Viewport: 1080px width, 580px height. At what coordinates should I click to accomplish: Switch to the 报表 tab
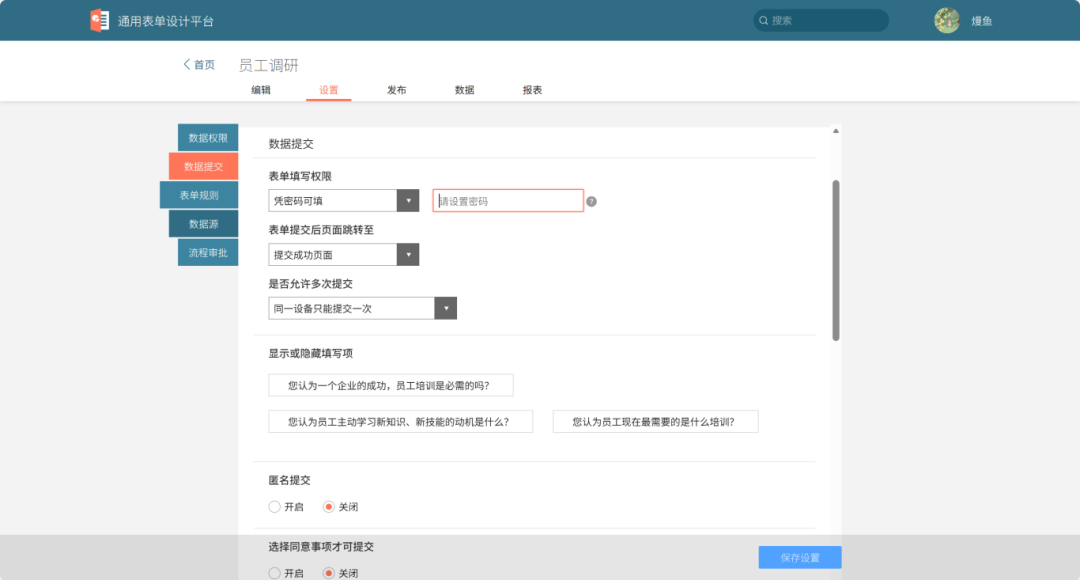point(531,89)
